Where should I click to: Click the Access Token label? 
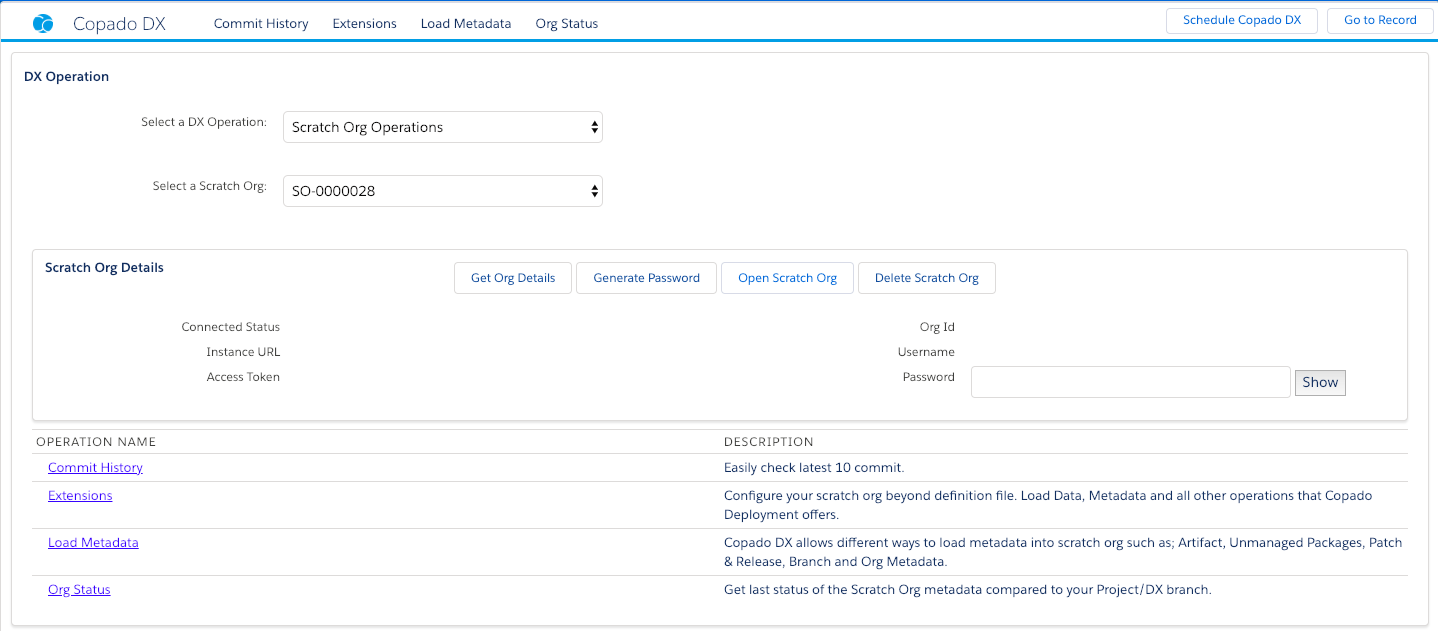click(243, 377)
